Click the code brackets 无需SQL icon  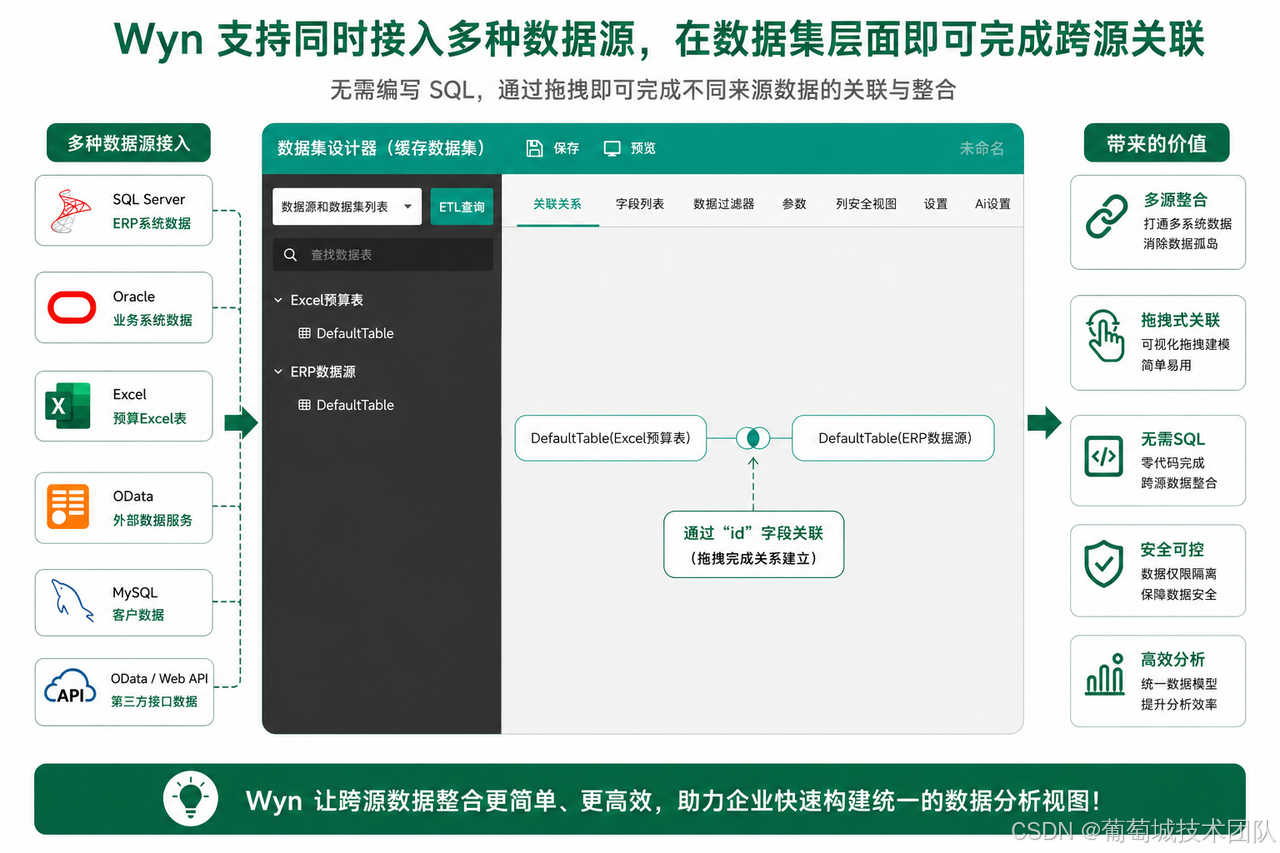[x=1104, y=457]
